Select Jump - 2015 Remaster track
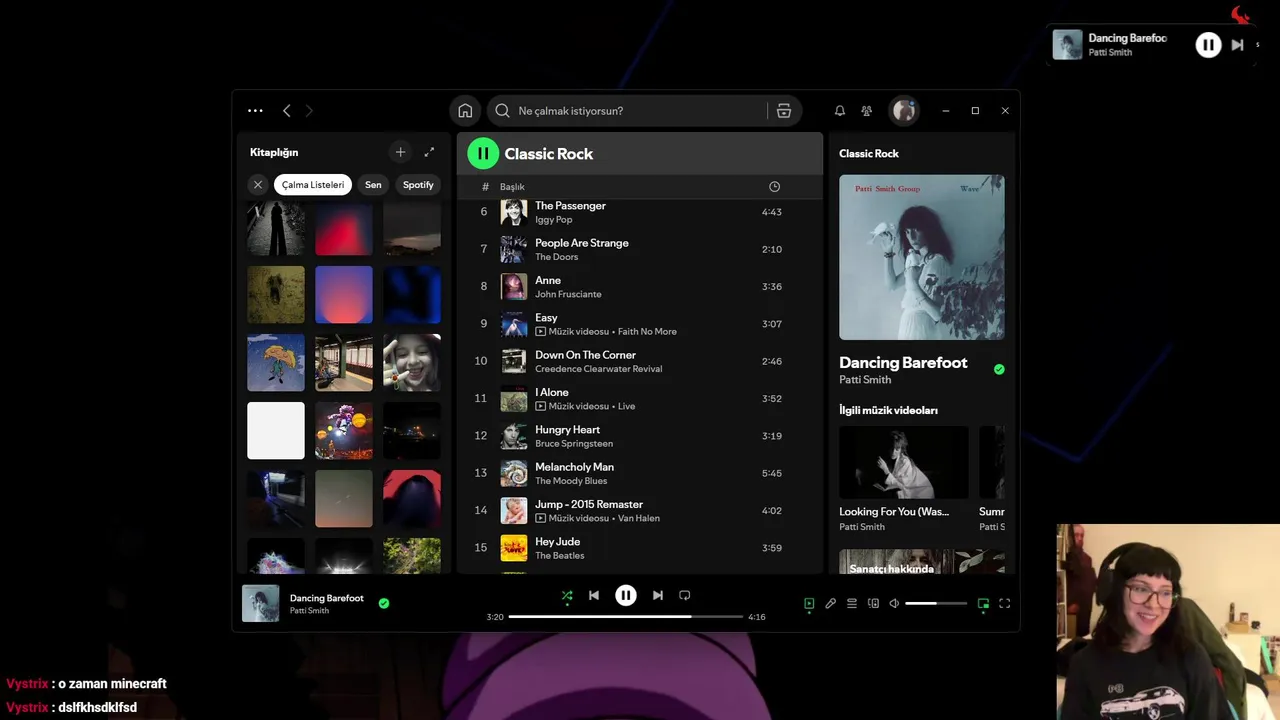 tap(640, 511)
